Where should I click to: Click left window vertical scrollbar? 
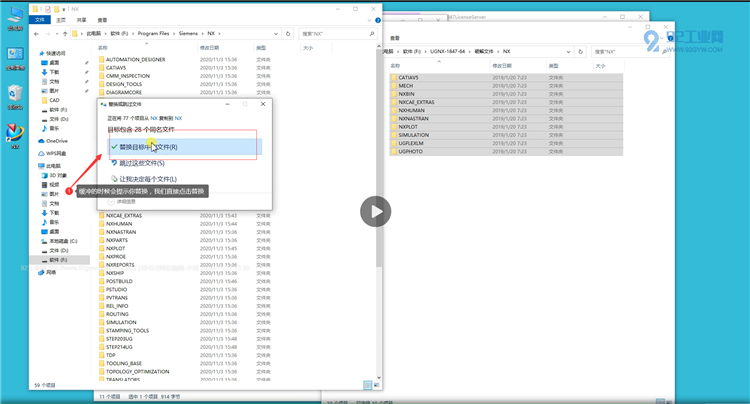(379, 158)
